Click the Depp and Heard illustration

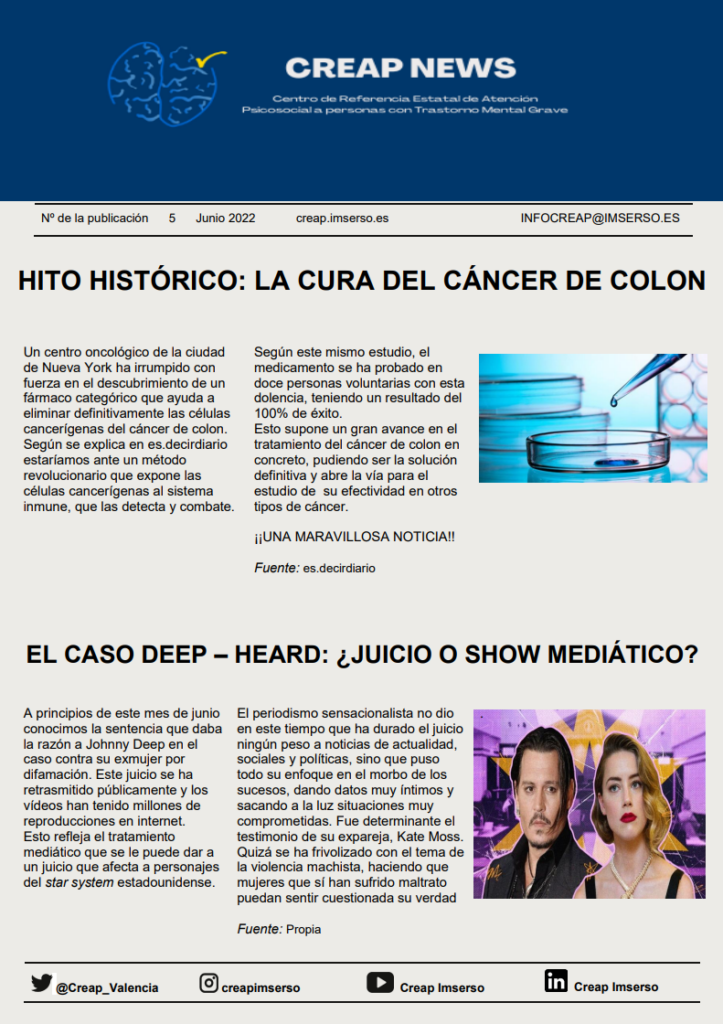tap(588, 804)
